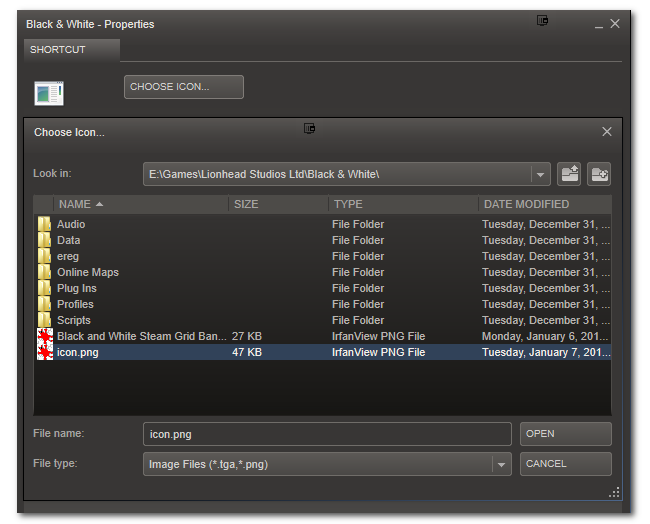Select the icon.png file name
650x524 pixels.
coord(78,352)
